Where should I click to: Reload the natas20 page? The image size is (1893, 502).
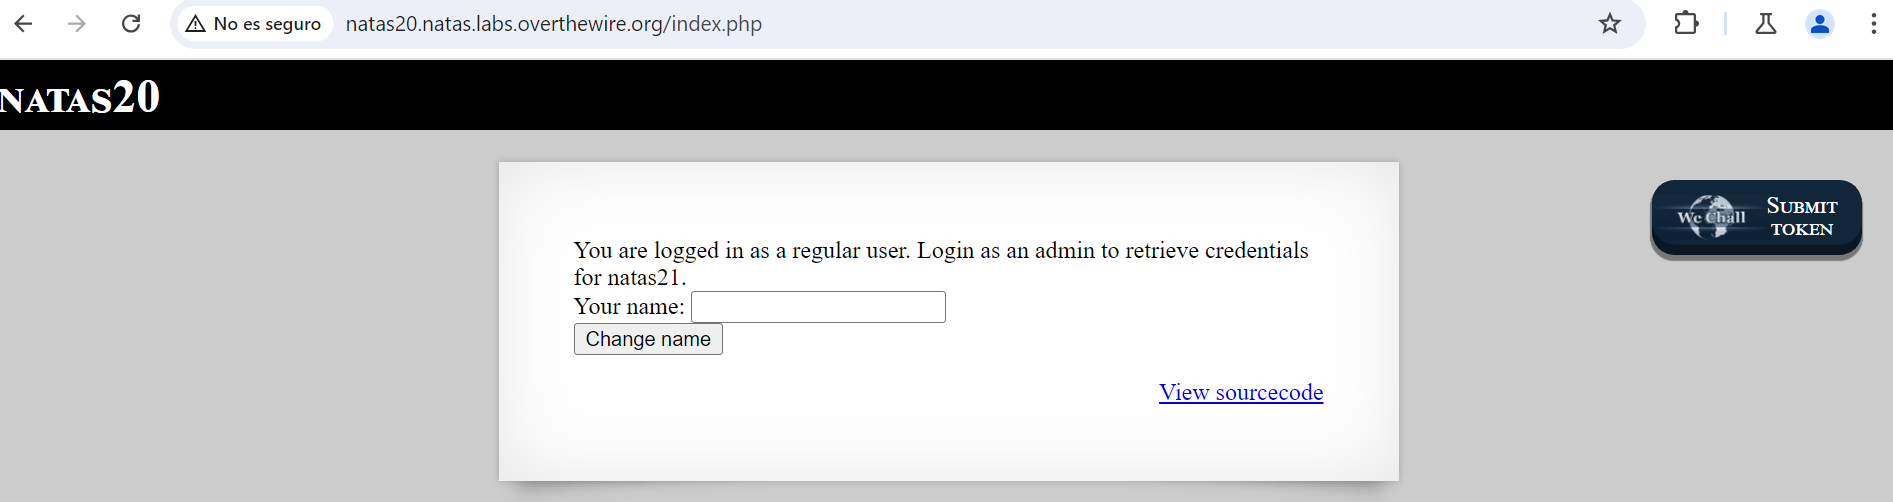131,24
